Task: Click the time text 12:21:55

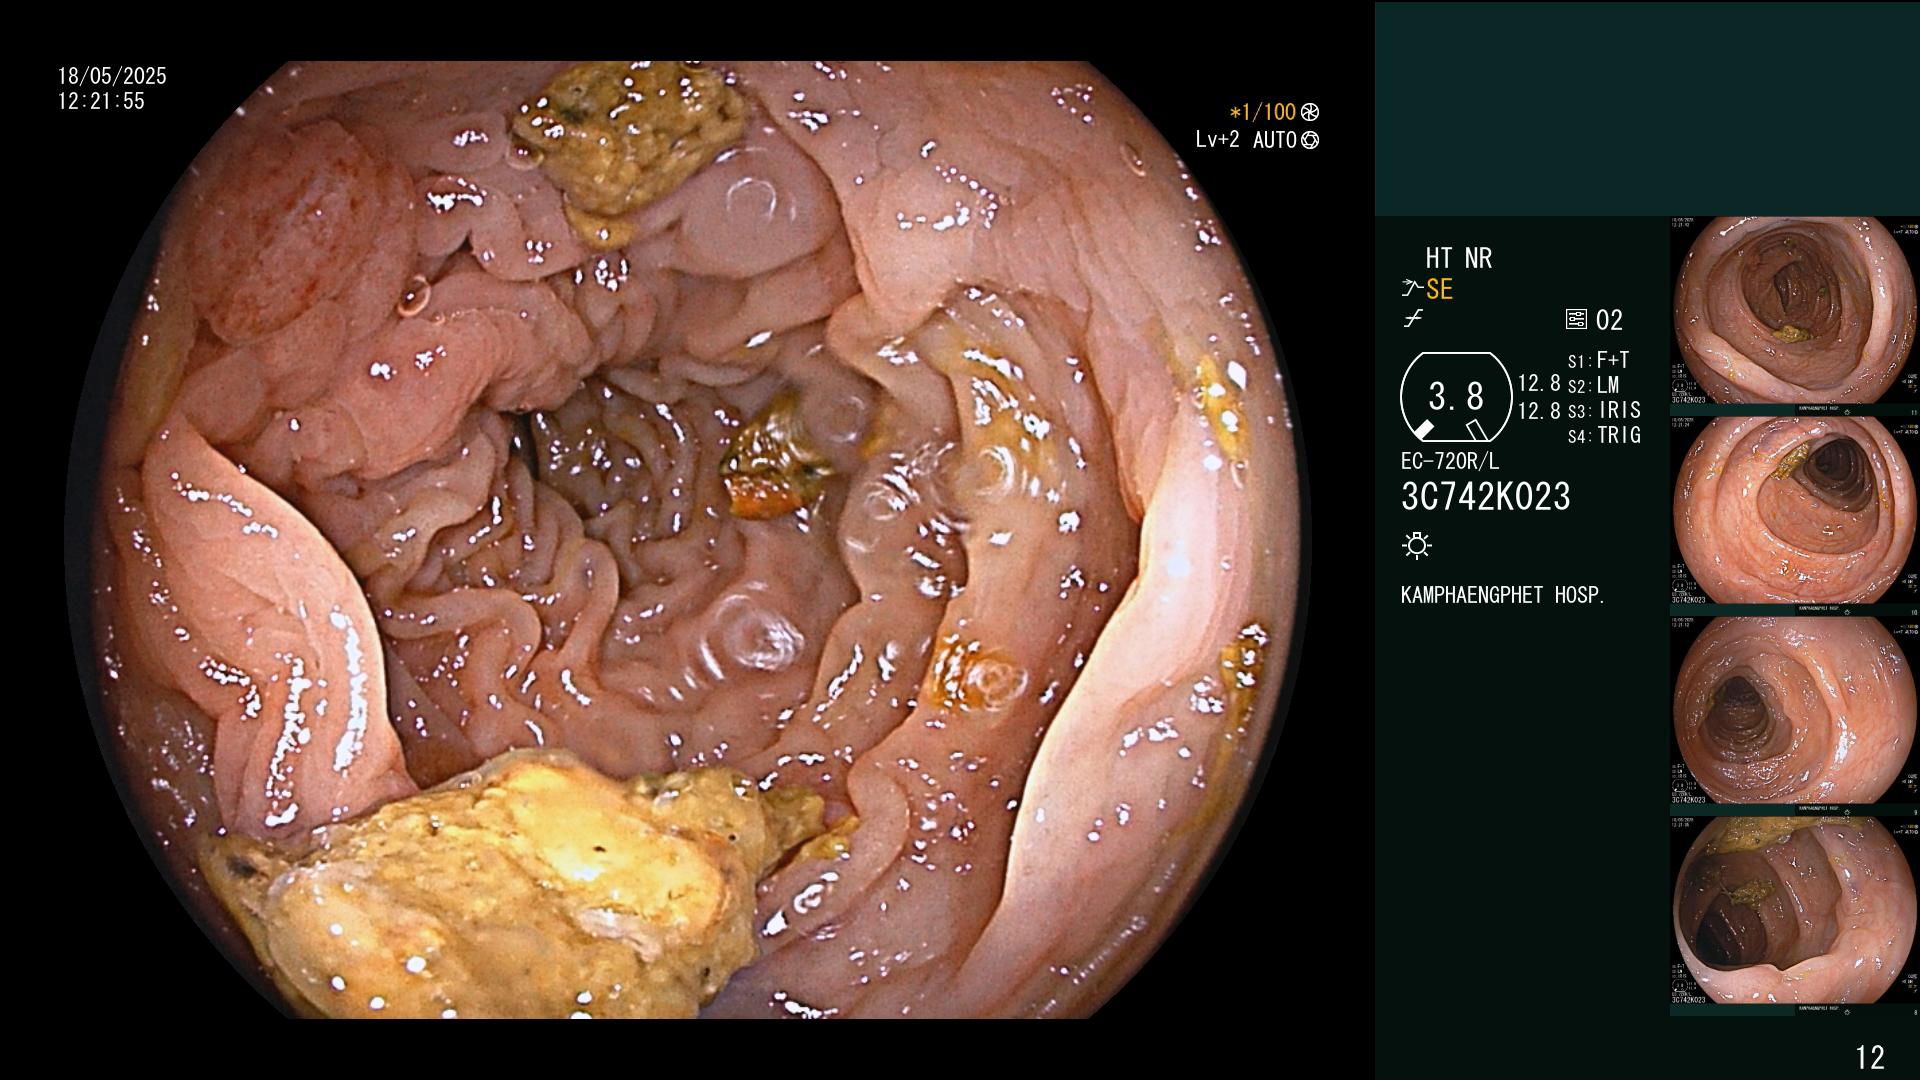Action: pos(101,101)
